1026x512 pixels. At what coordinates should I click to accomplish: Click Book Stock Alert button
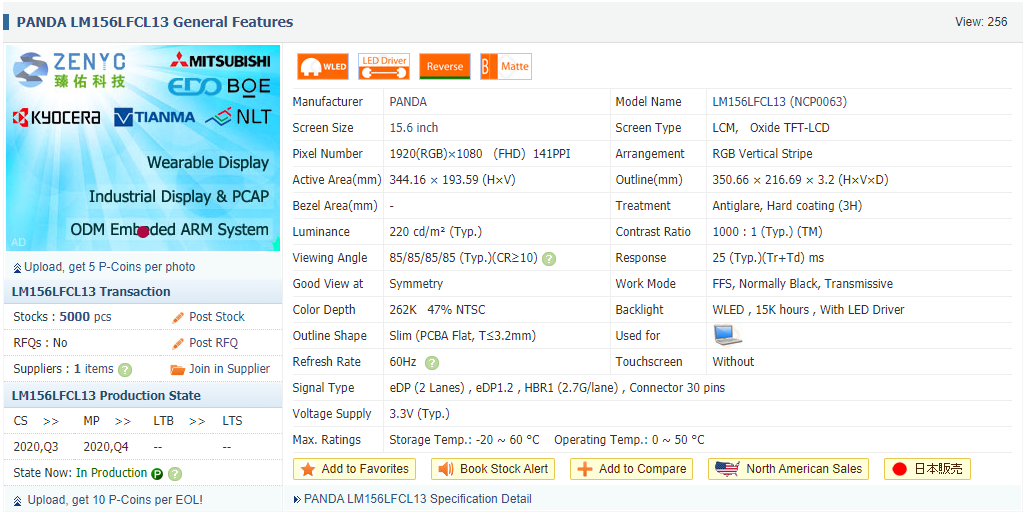click(493, 469)
